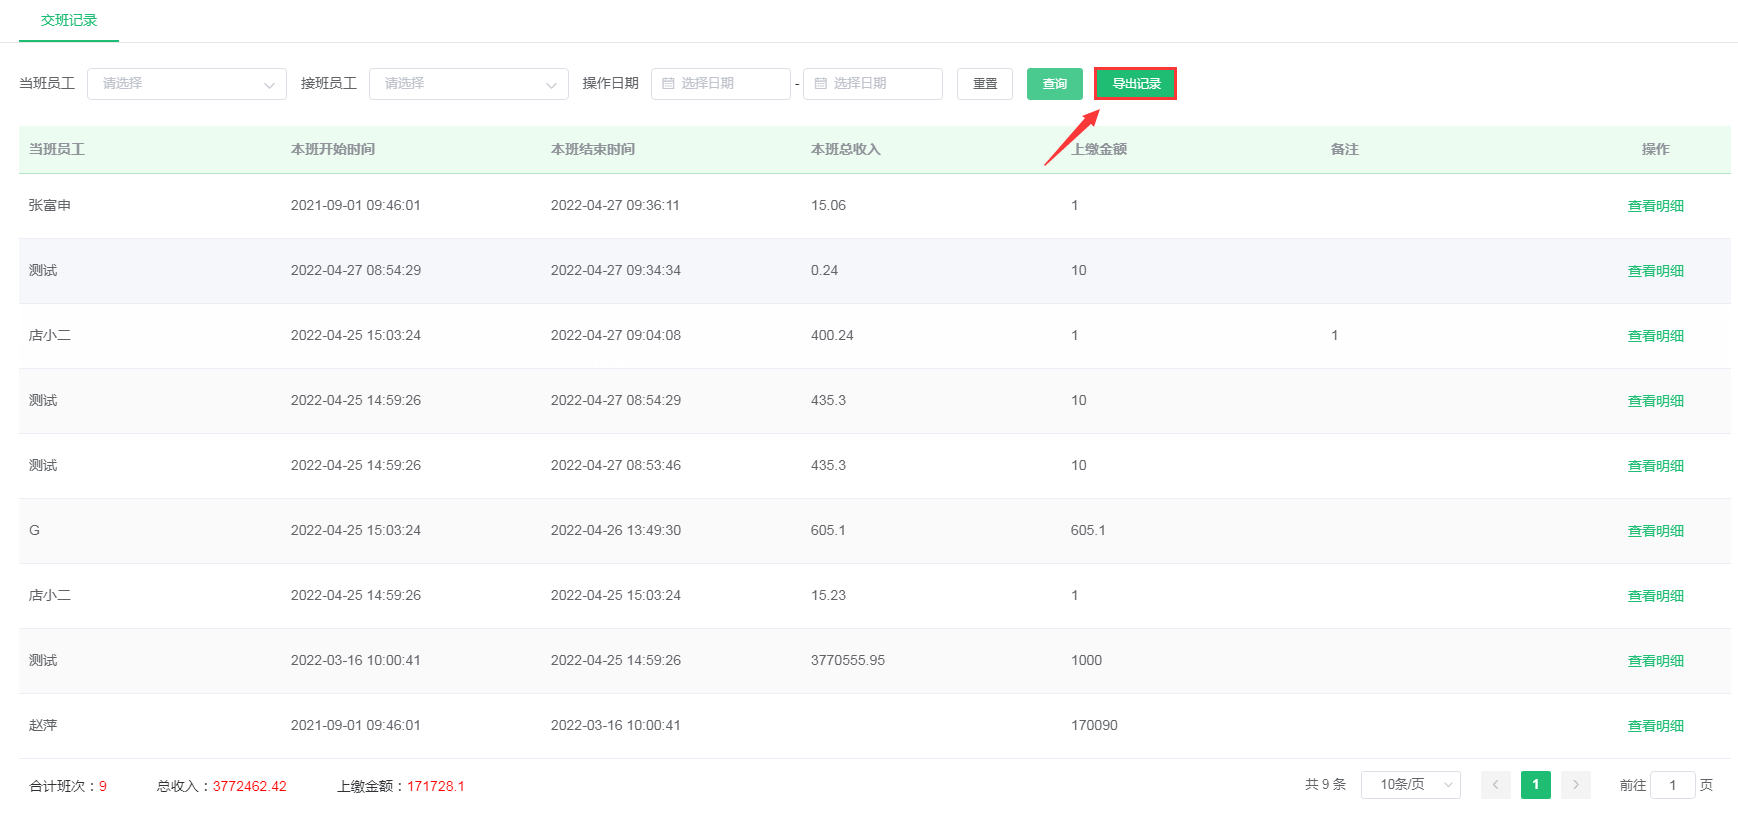View details for 张富申's shift row
Viewport: 1738px width, 823px height.
[1655, 206]
